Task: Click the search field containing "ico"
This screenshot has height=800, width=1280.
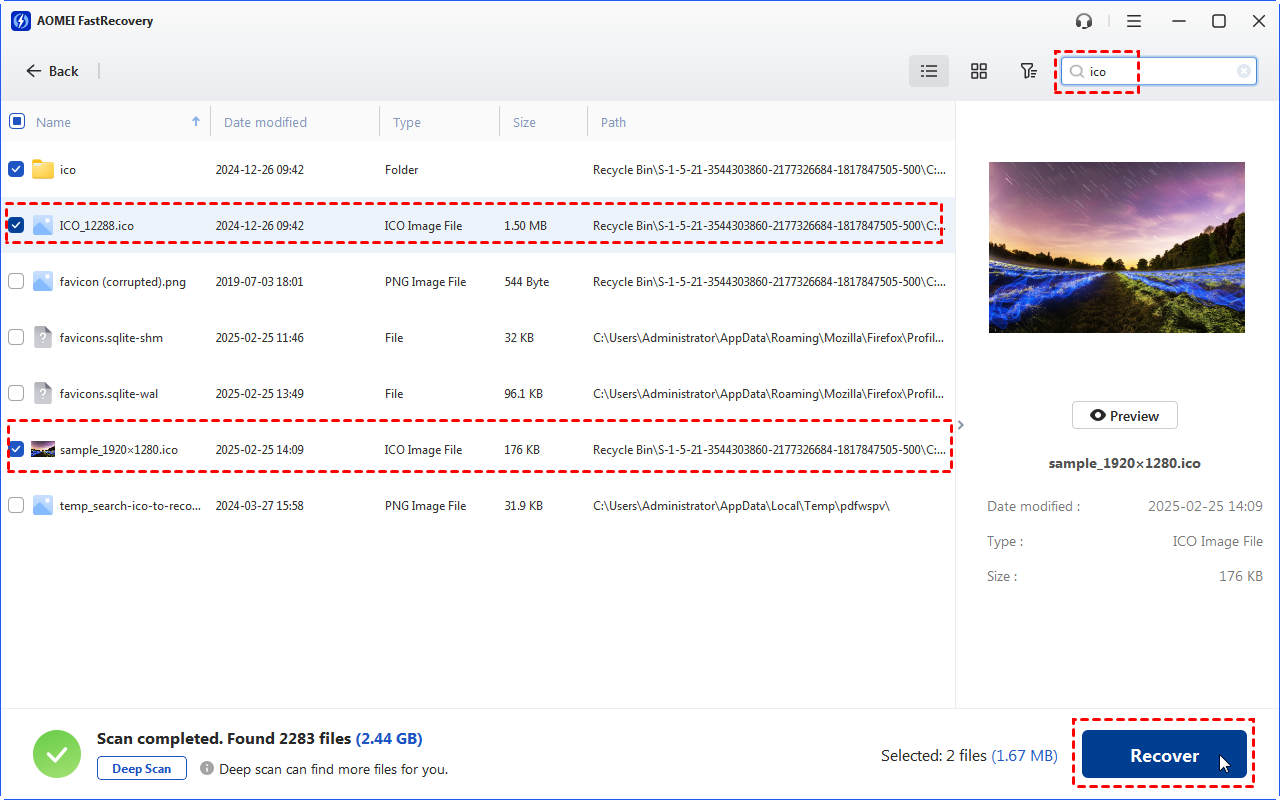Action: [x=1159, y=71]
